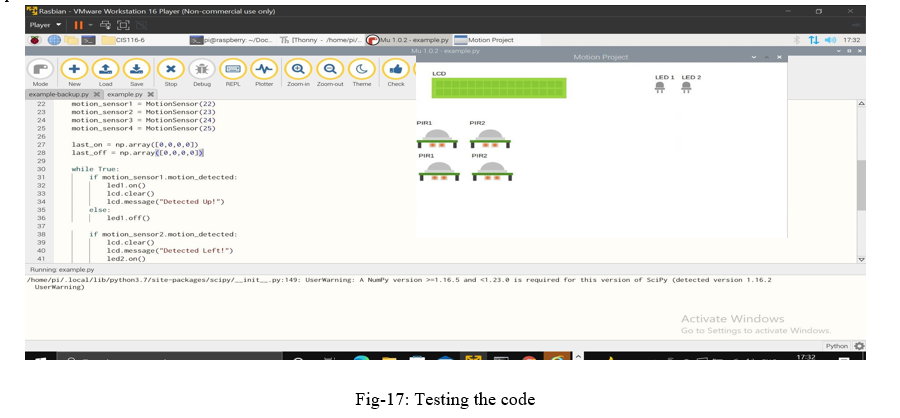This screenshot has height=418, width=900.
Task: Click line 'motion_sensor4 = MotionSensor(25)'
Action: (x=143, y=129)
